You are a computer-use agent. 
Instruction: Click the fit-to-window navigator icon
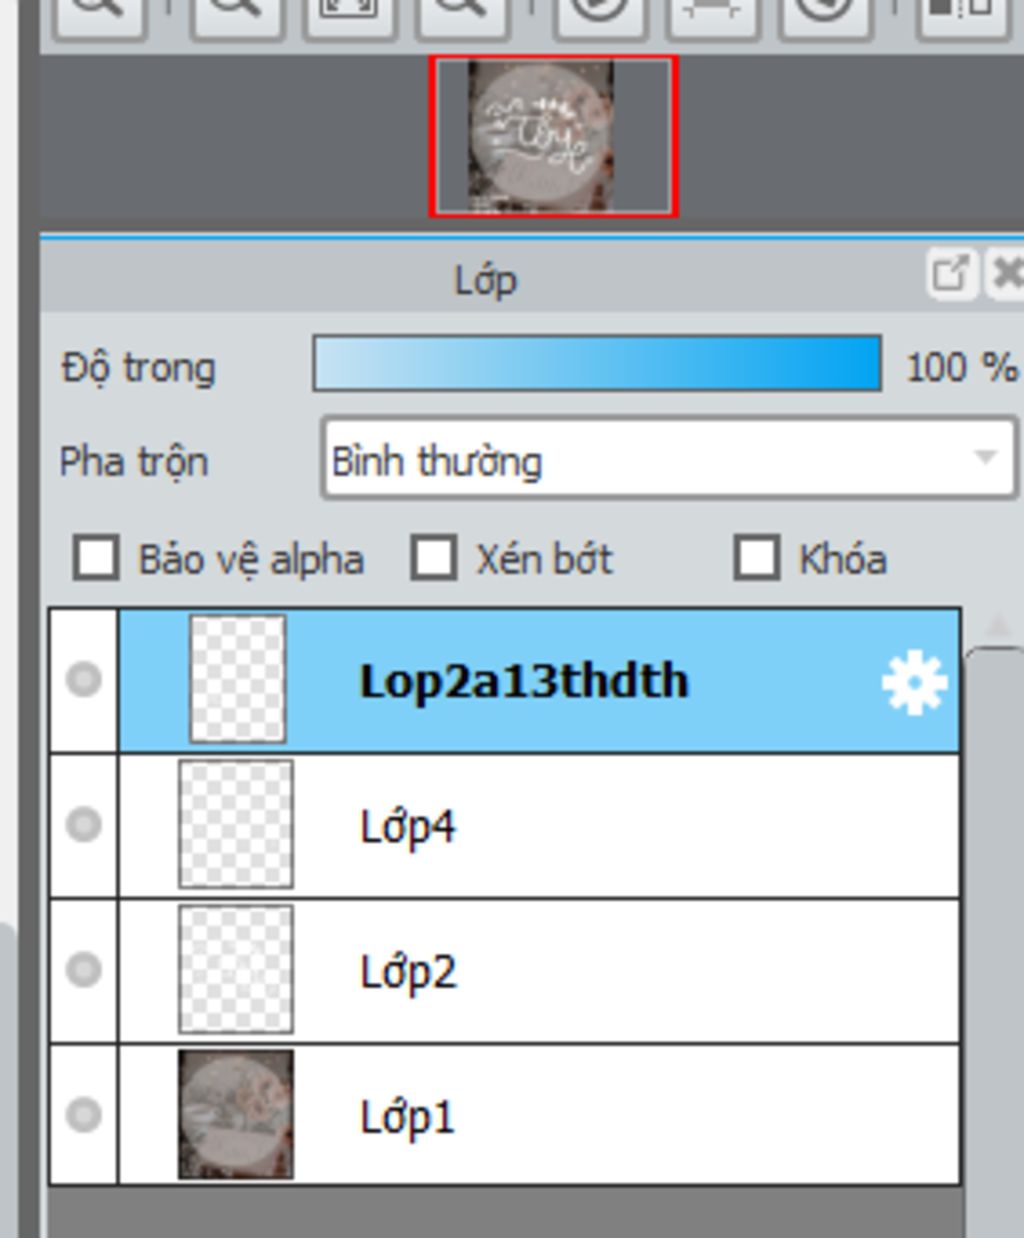[x=349, y=12]
